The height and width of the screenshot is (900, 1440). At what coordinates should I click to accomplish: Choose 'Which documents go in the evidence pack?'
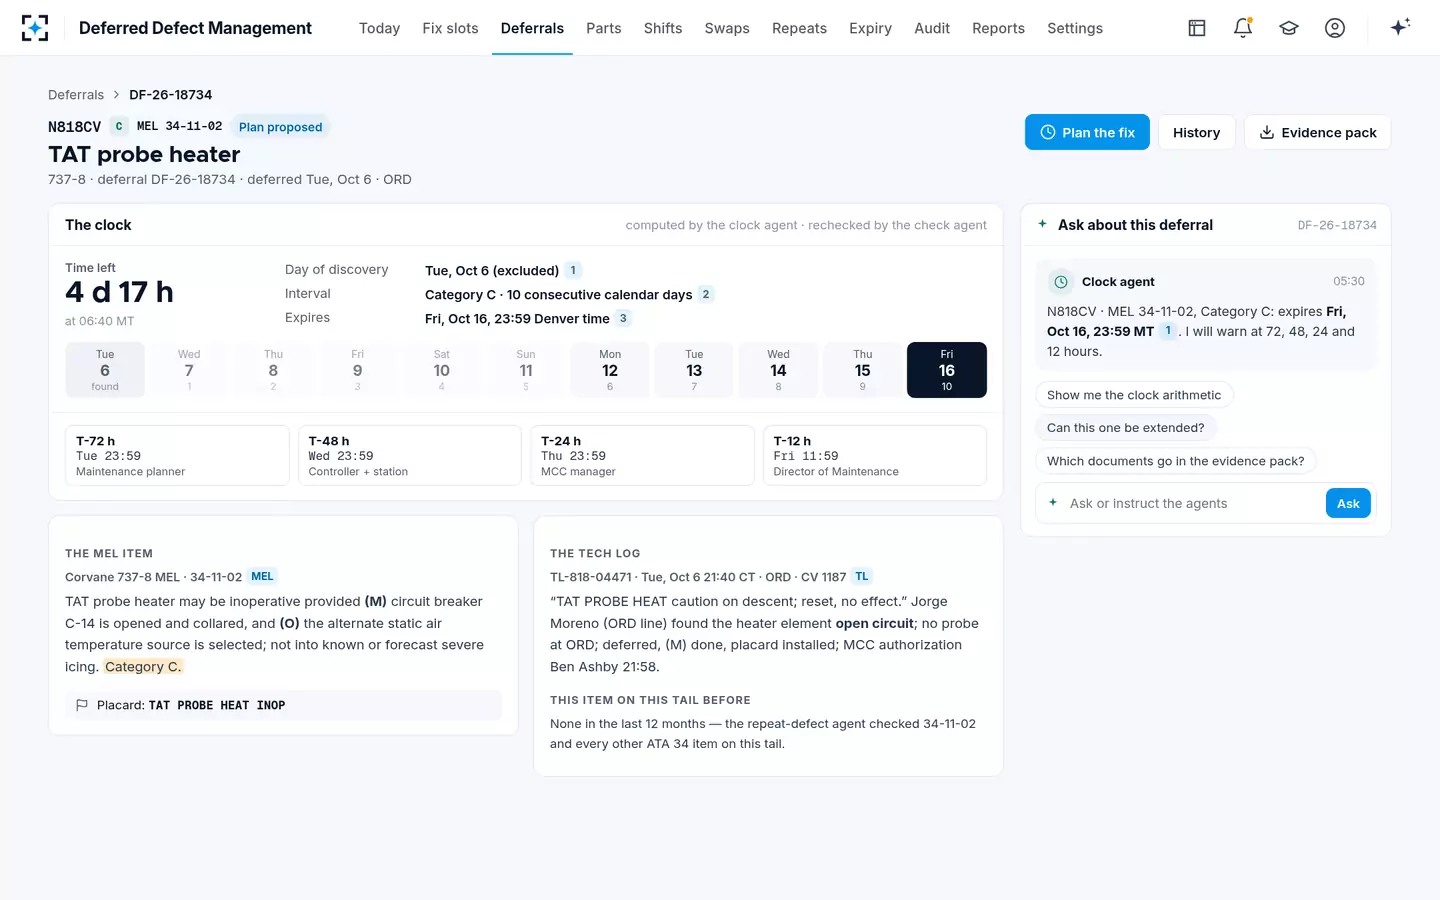click(1175, 461)
